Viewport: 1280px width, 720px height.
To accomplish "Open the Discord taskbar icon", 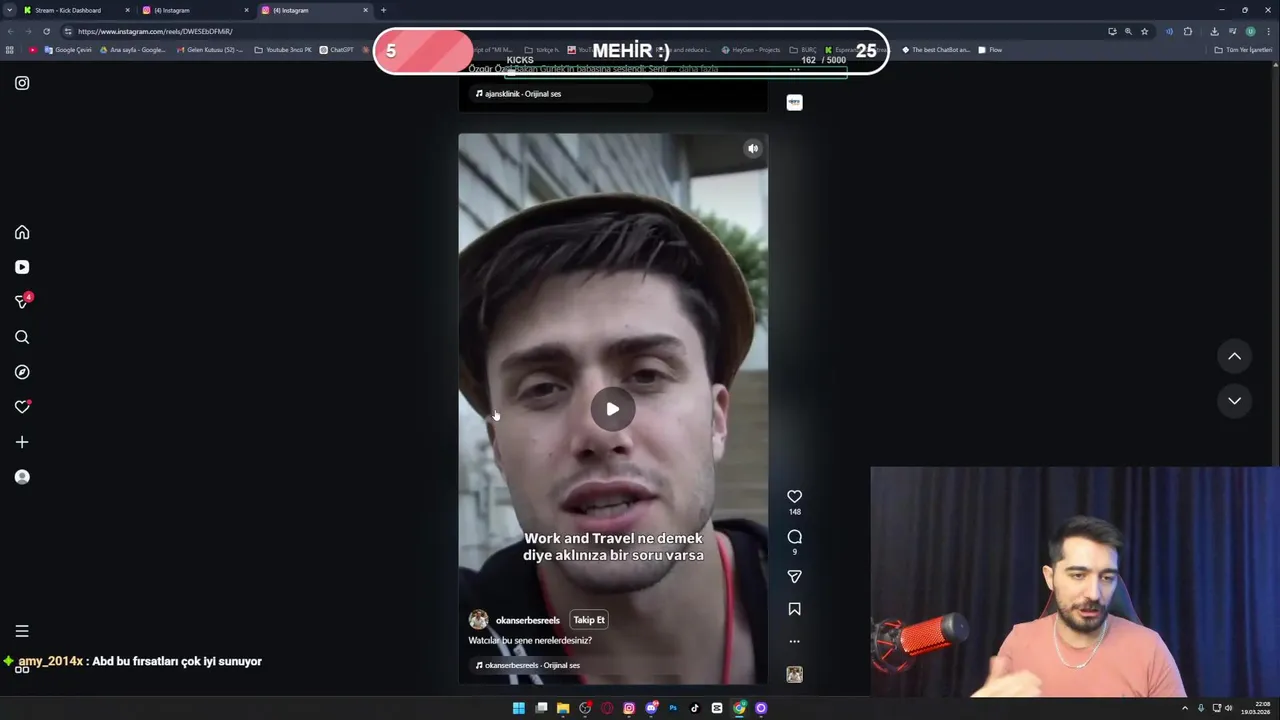I will [651, 708].
